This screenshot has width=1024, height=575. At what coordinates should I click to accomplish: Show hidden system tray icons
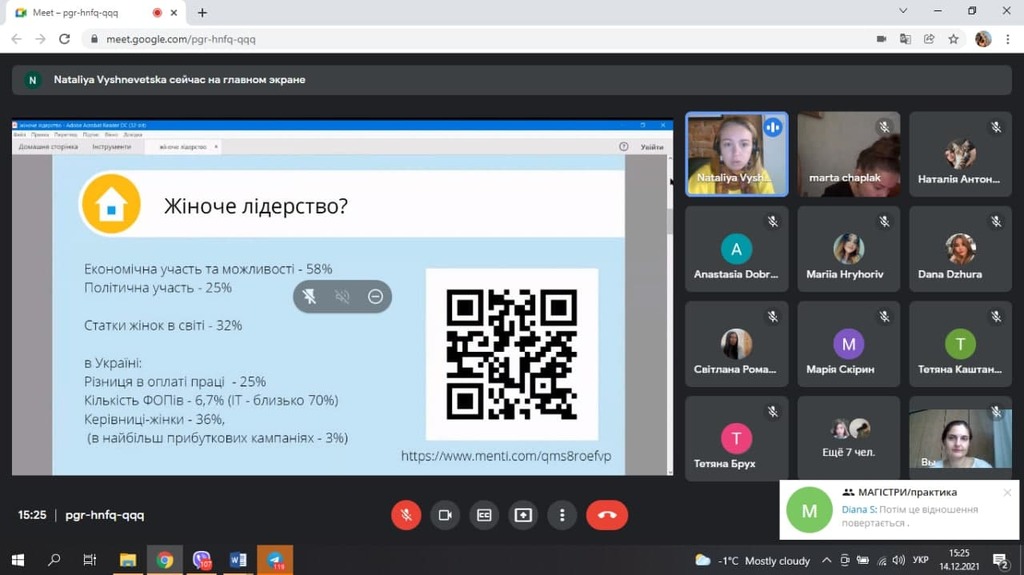point(827,560)
